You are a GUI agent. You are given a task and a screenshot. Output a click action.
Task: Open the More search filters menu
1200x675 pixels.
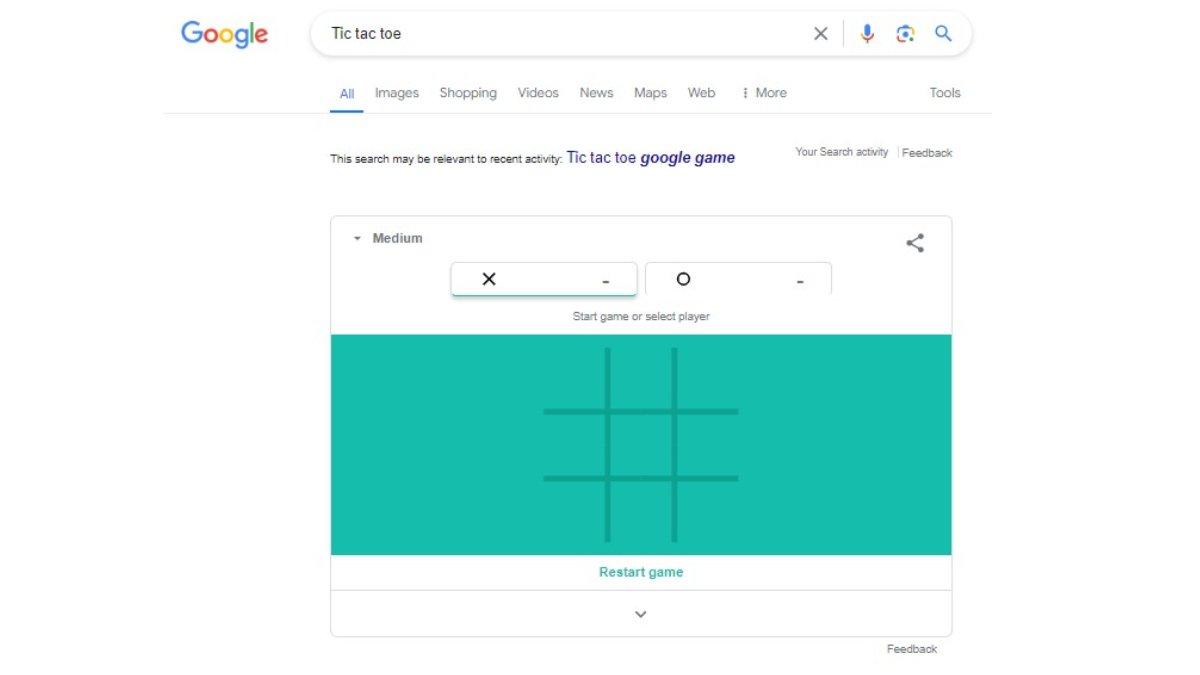[764, 93]
